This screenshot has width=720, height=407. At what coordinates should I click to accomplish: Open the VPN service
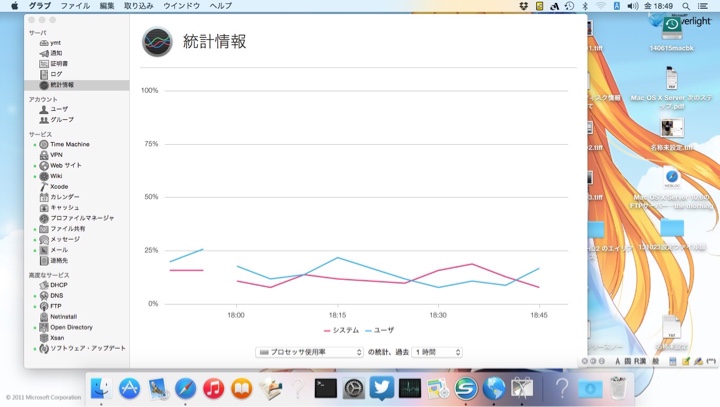(x=51, y=155)
